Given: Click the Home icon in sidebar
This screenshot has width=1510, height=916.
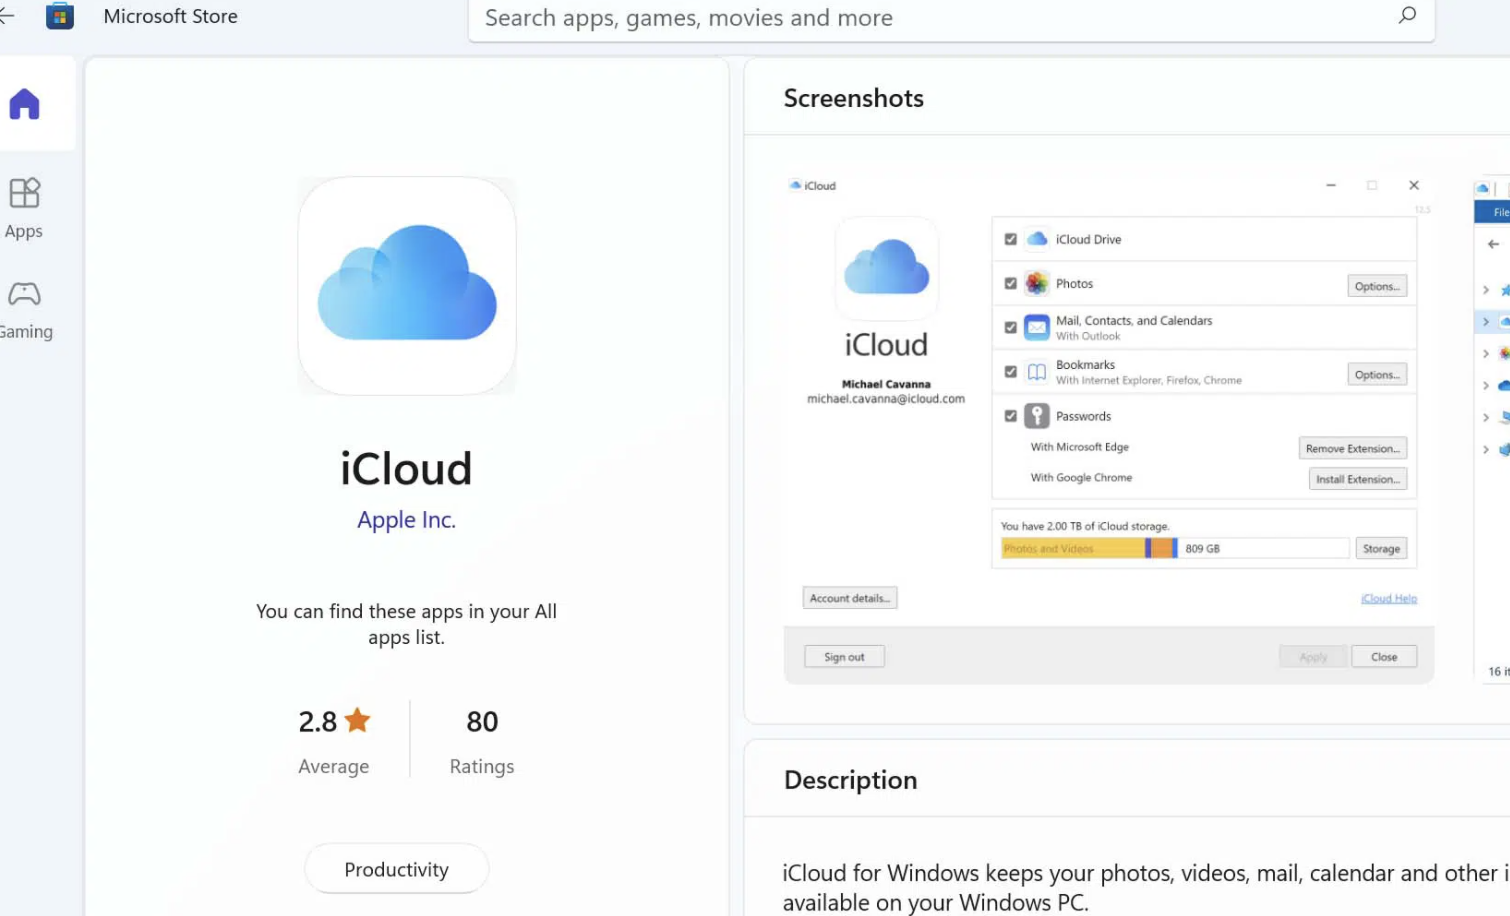Looking at the screenshot, I should (25, 104).
